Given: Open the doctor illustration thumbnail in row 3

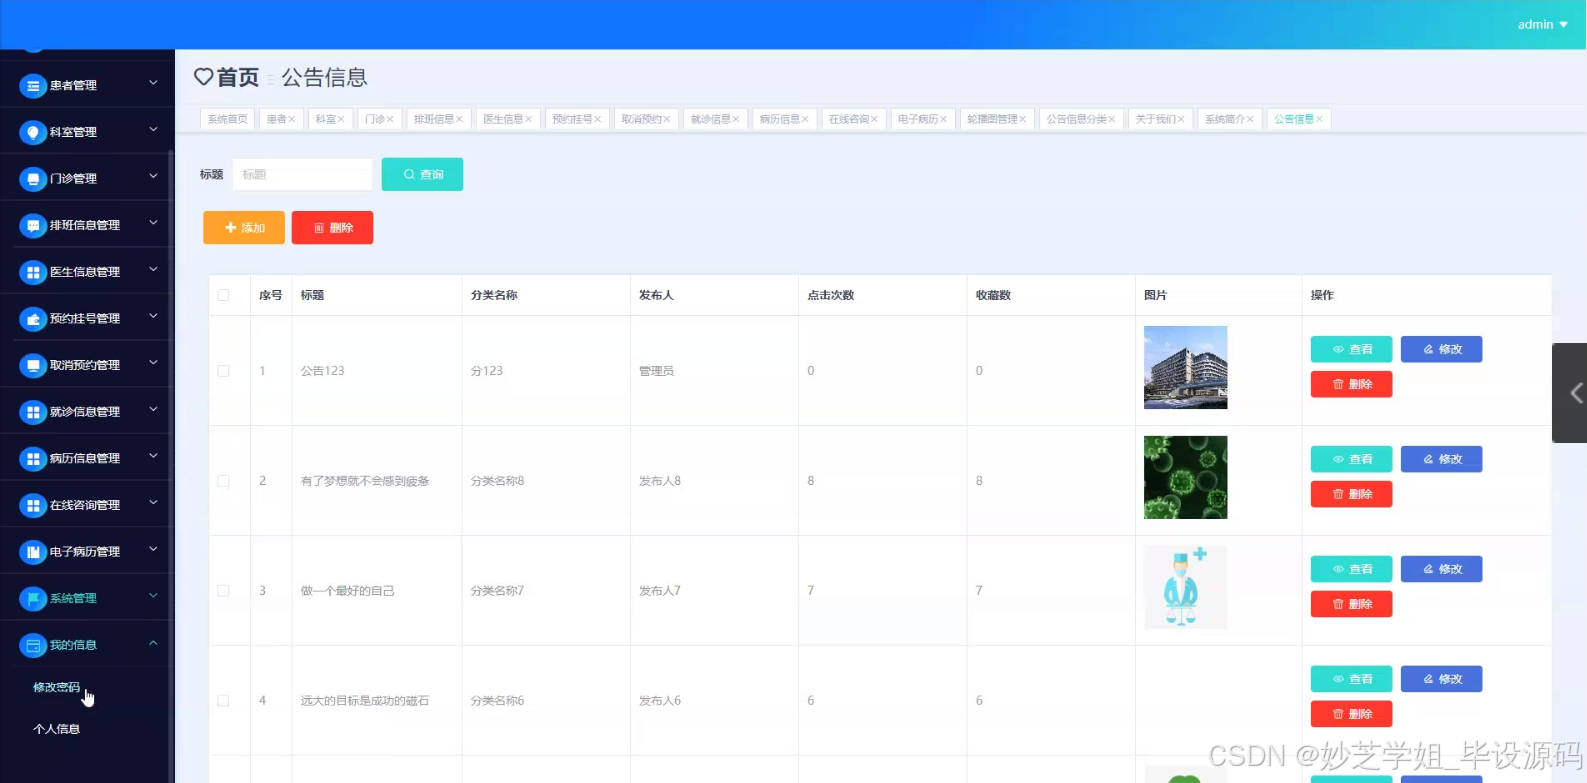Looking at the screenshot, I should (x=1185, y=587).
